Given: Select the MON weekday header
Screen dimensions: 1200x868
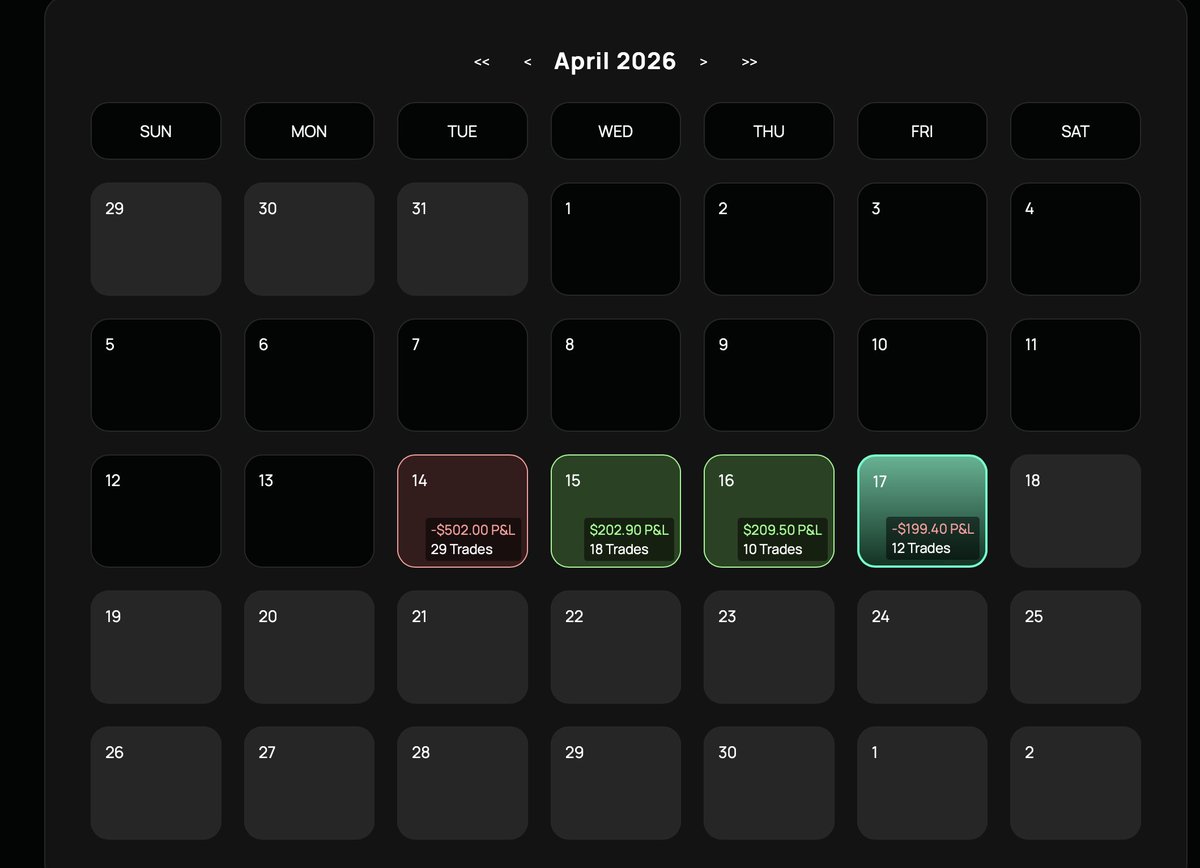Looking at the screenshot, I should 309,131.
